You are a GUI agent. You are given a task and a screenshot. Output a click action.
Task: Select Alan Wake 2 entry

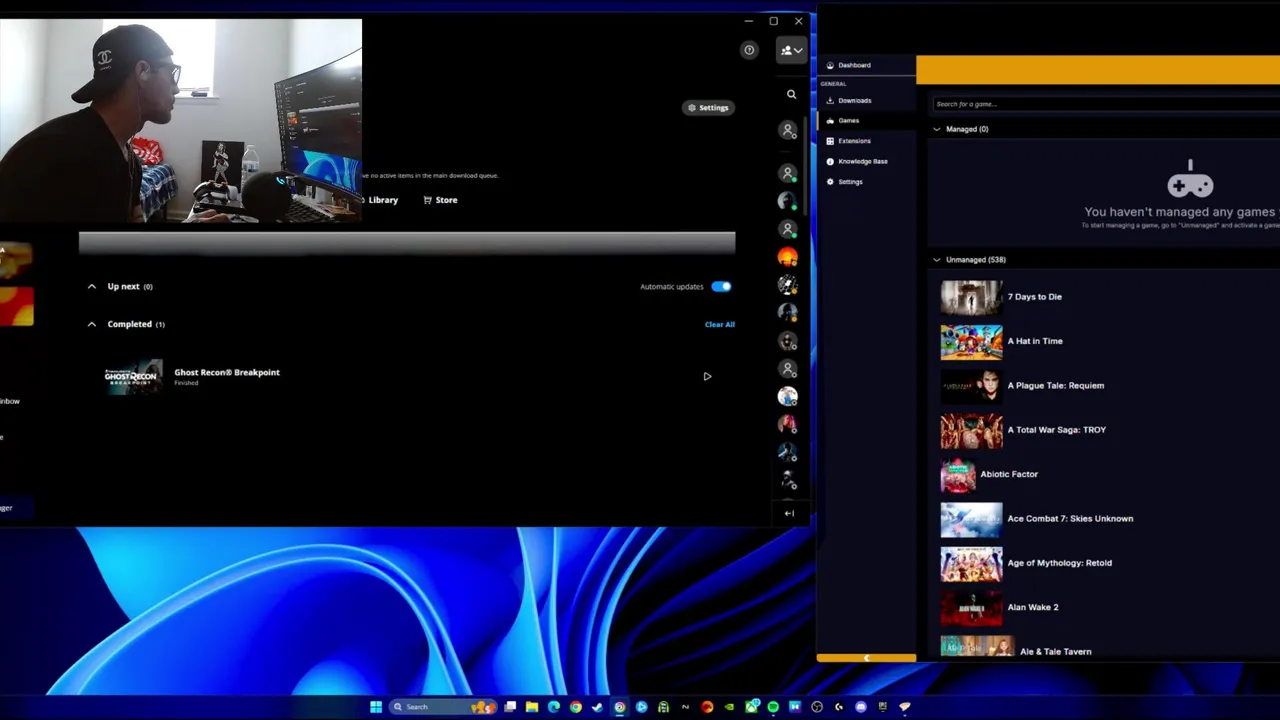point(1032,607)
